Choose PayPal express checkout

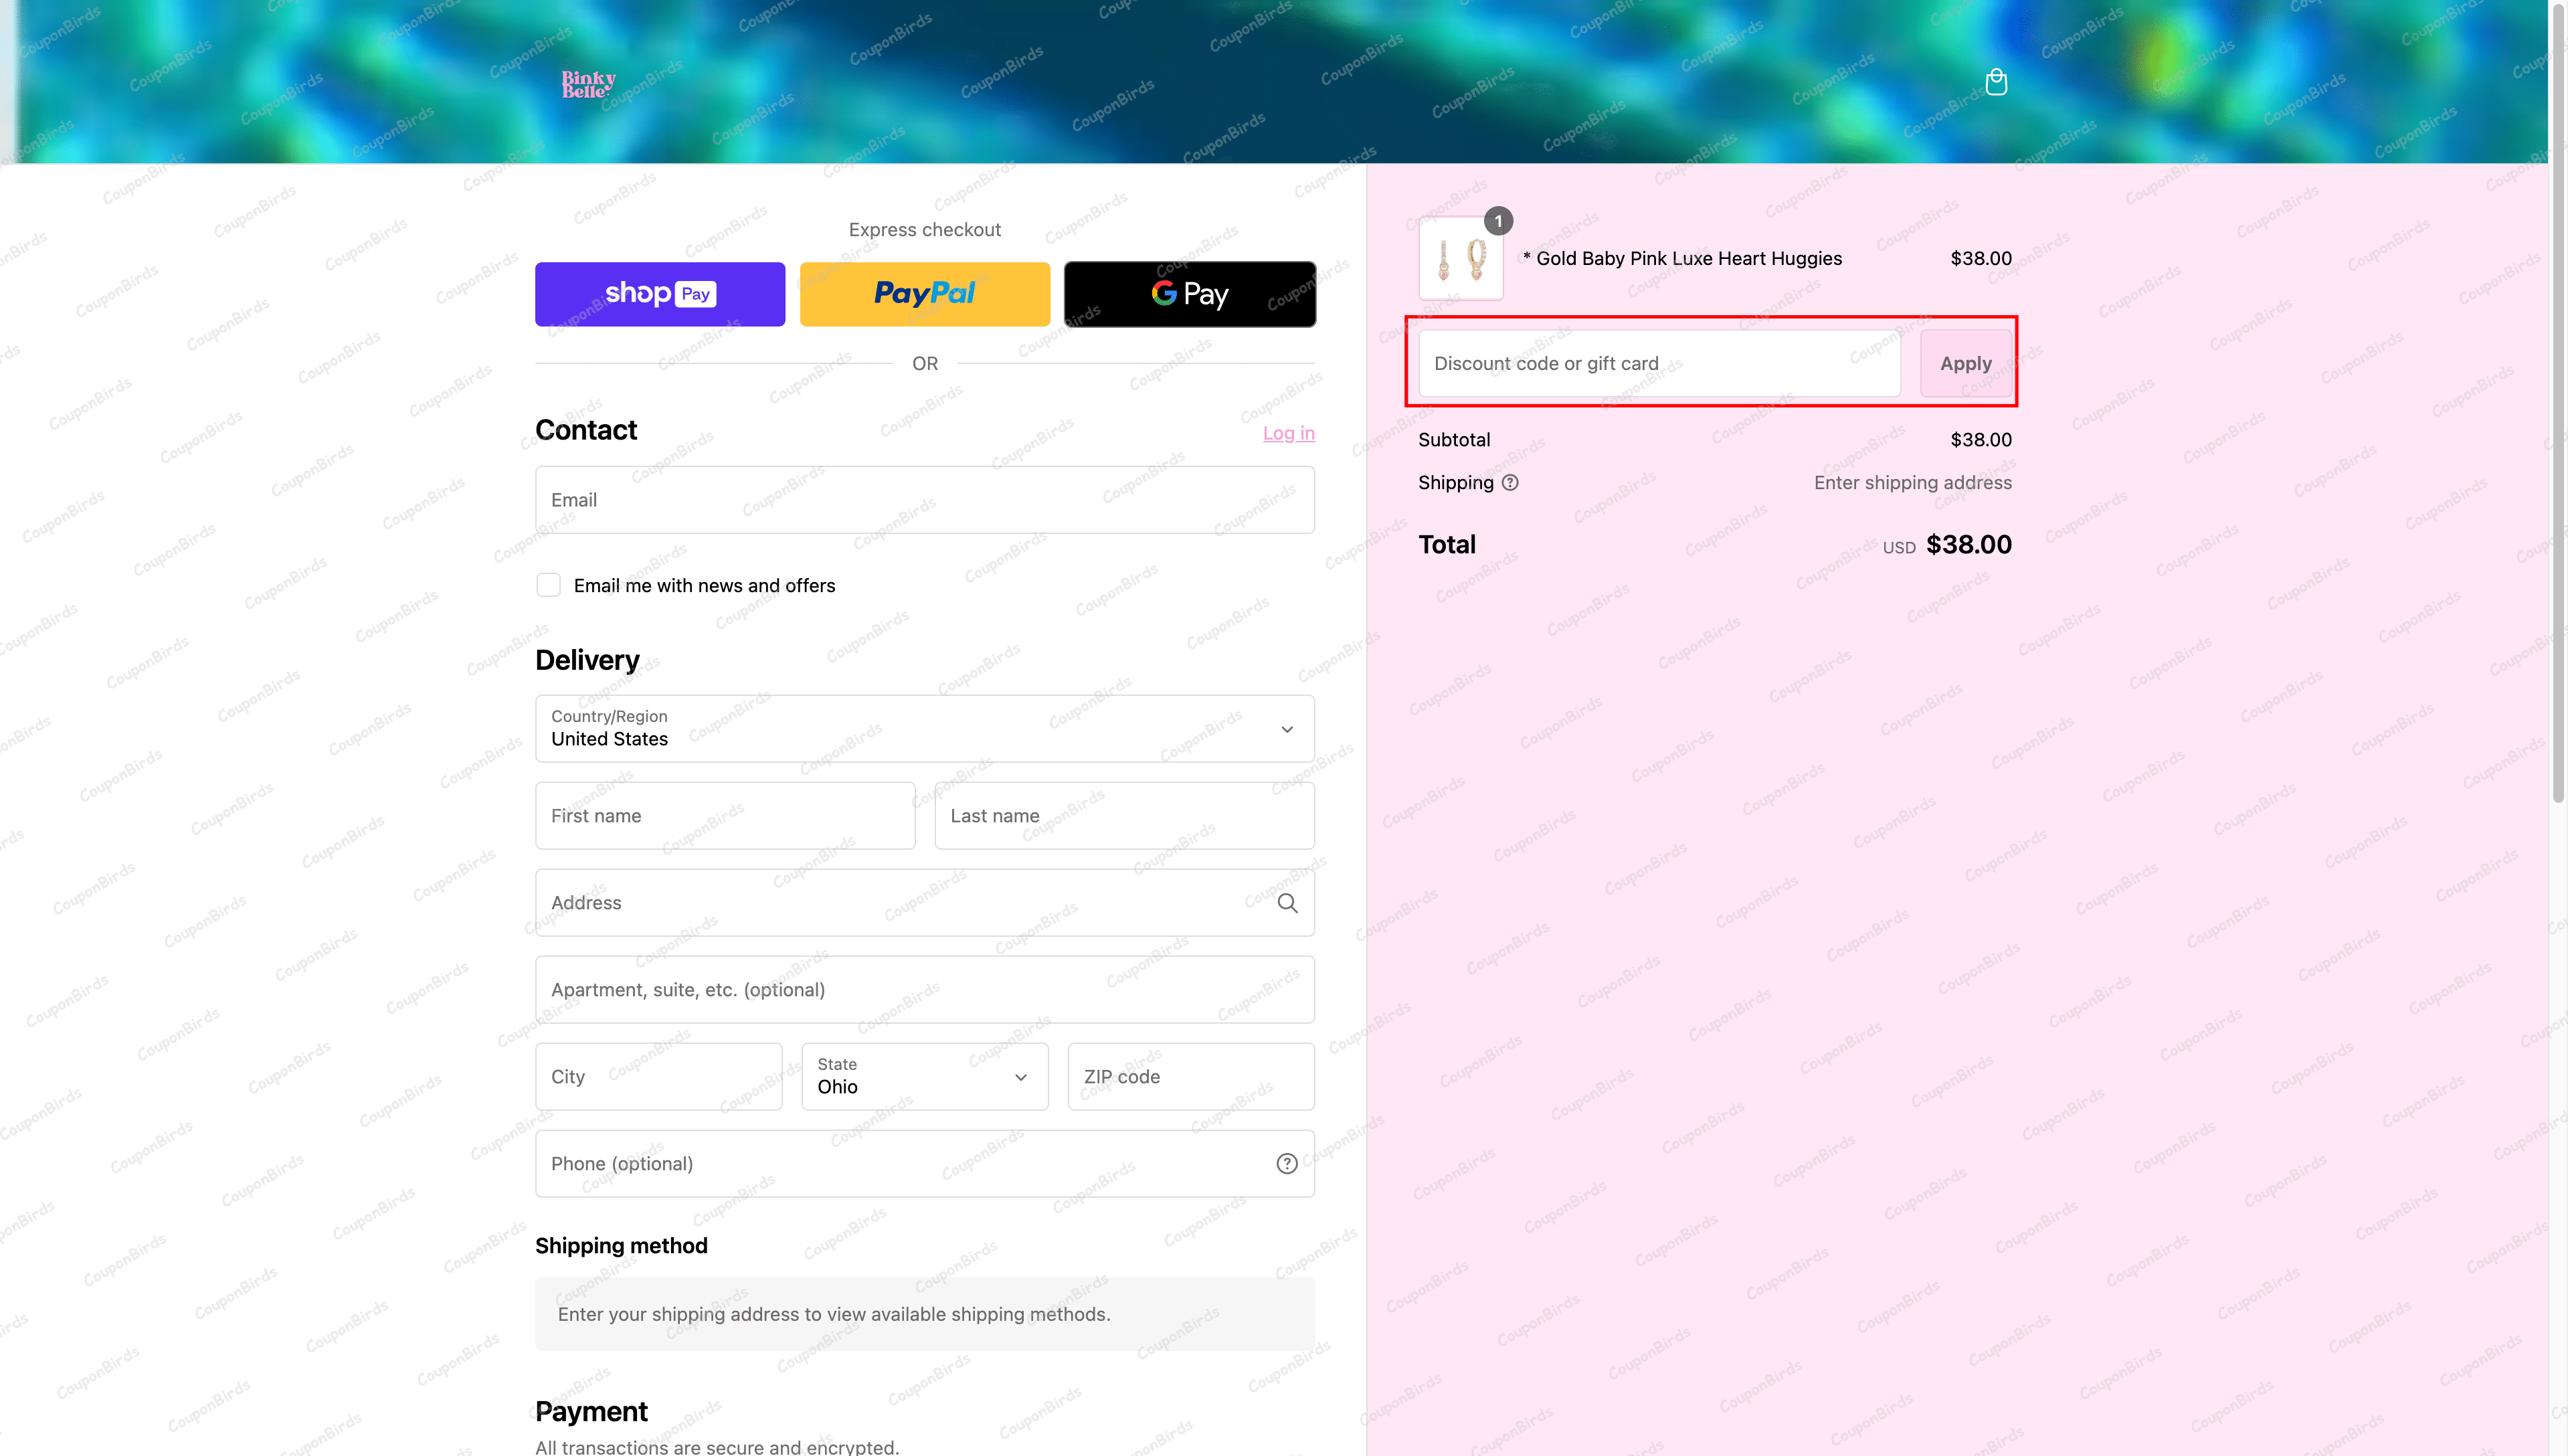(x=924, y=294)
